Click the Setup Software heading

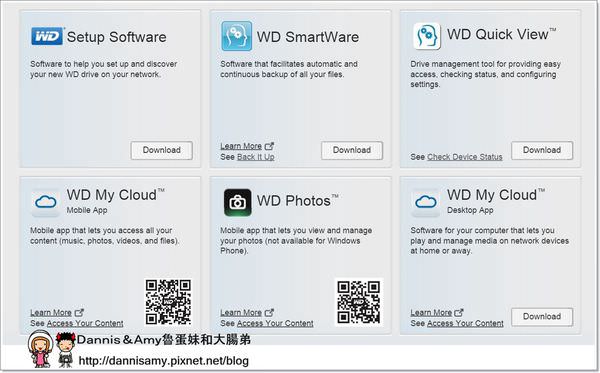pos(116,37)
